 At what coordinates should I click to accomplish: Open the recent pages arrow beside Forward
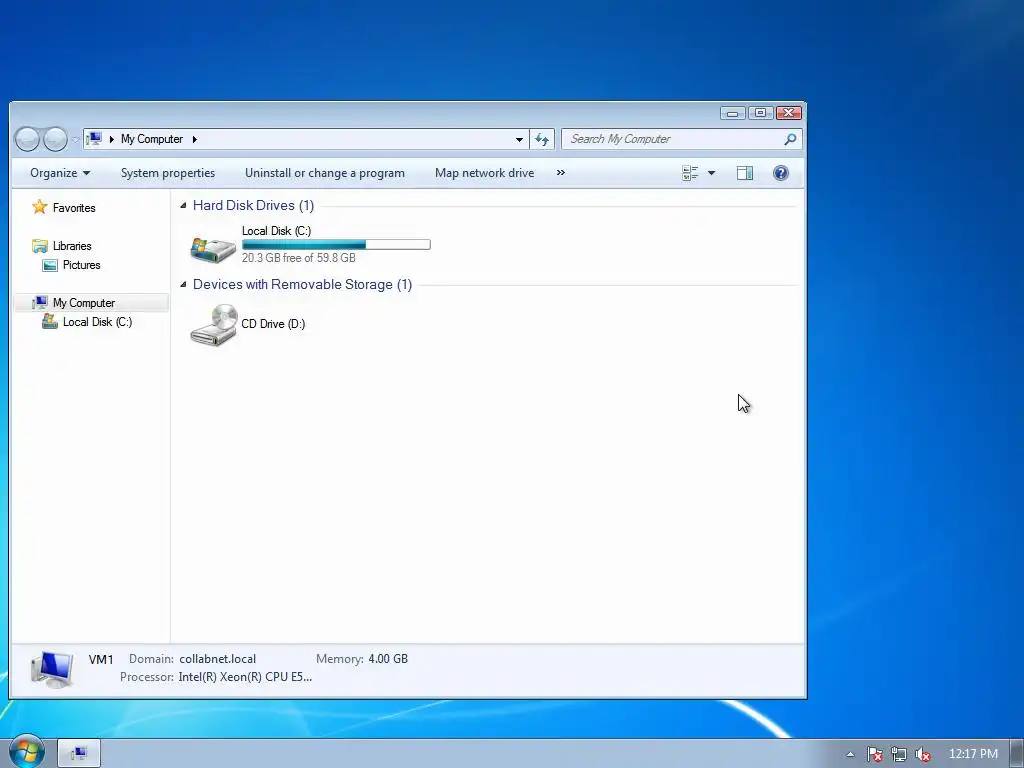75,139
